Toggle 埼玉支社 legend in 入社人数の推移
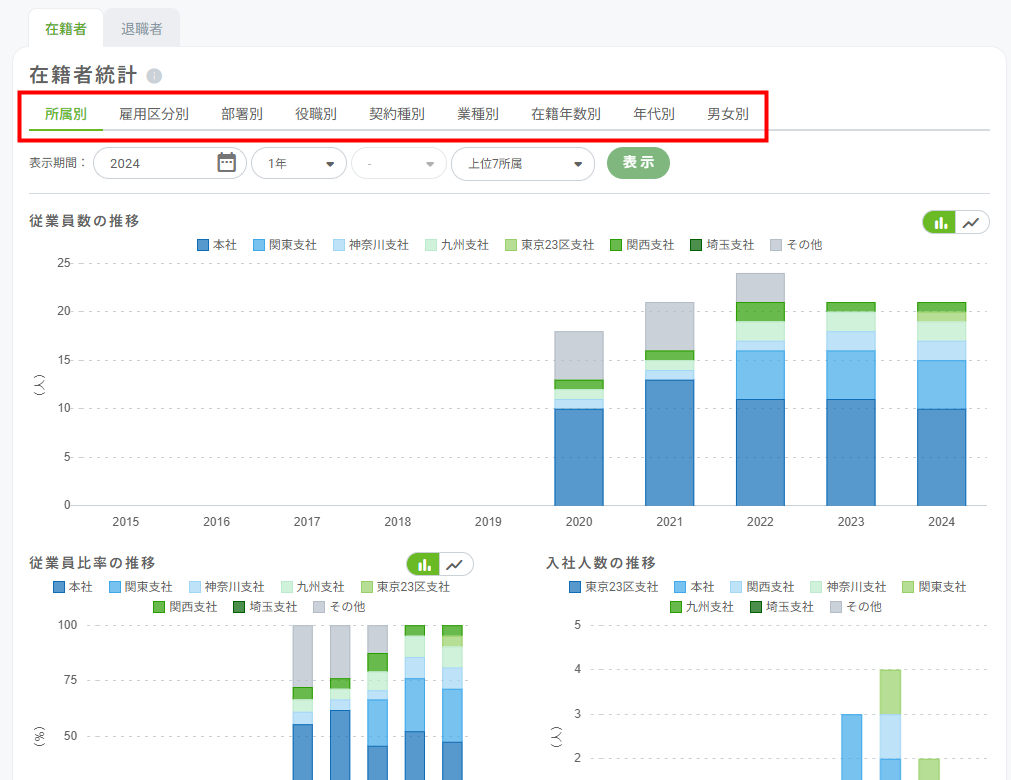Image resolution: width=1011 pixels, height=780 pixels. [x=783, y=607]
